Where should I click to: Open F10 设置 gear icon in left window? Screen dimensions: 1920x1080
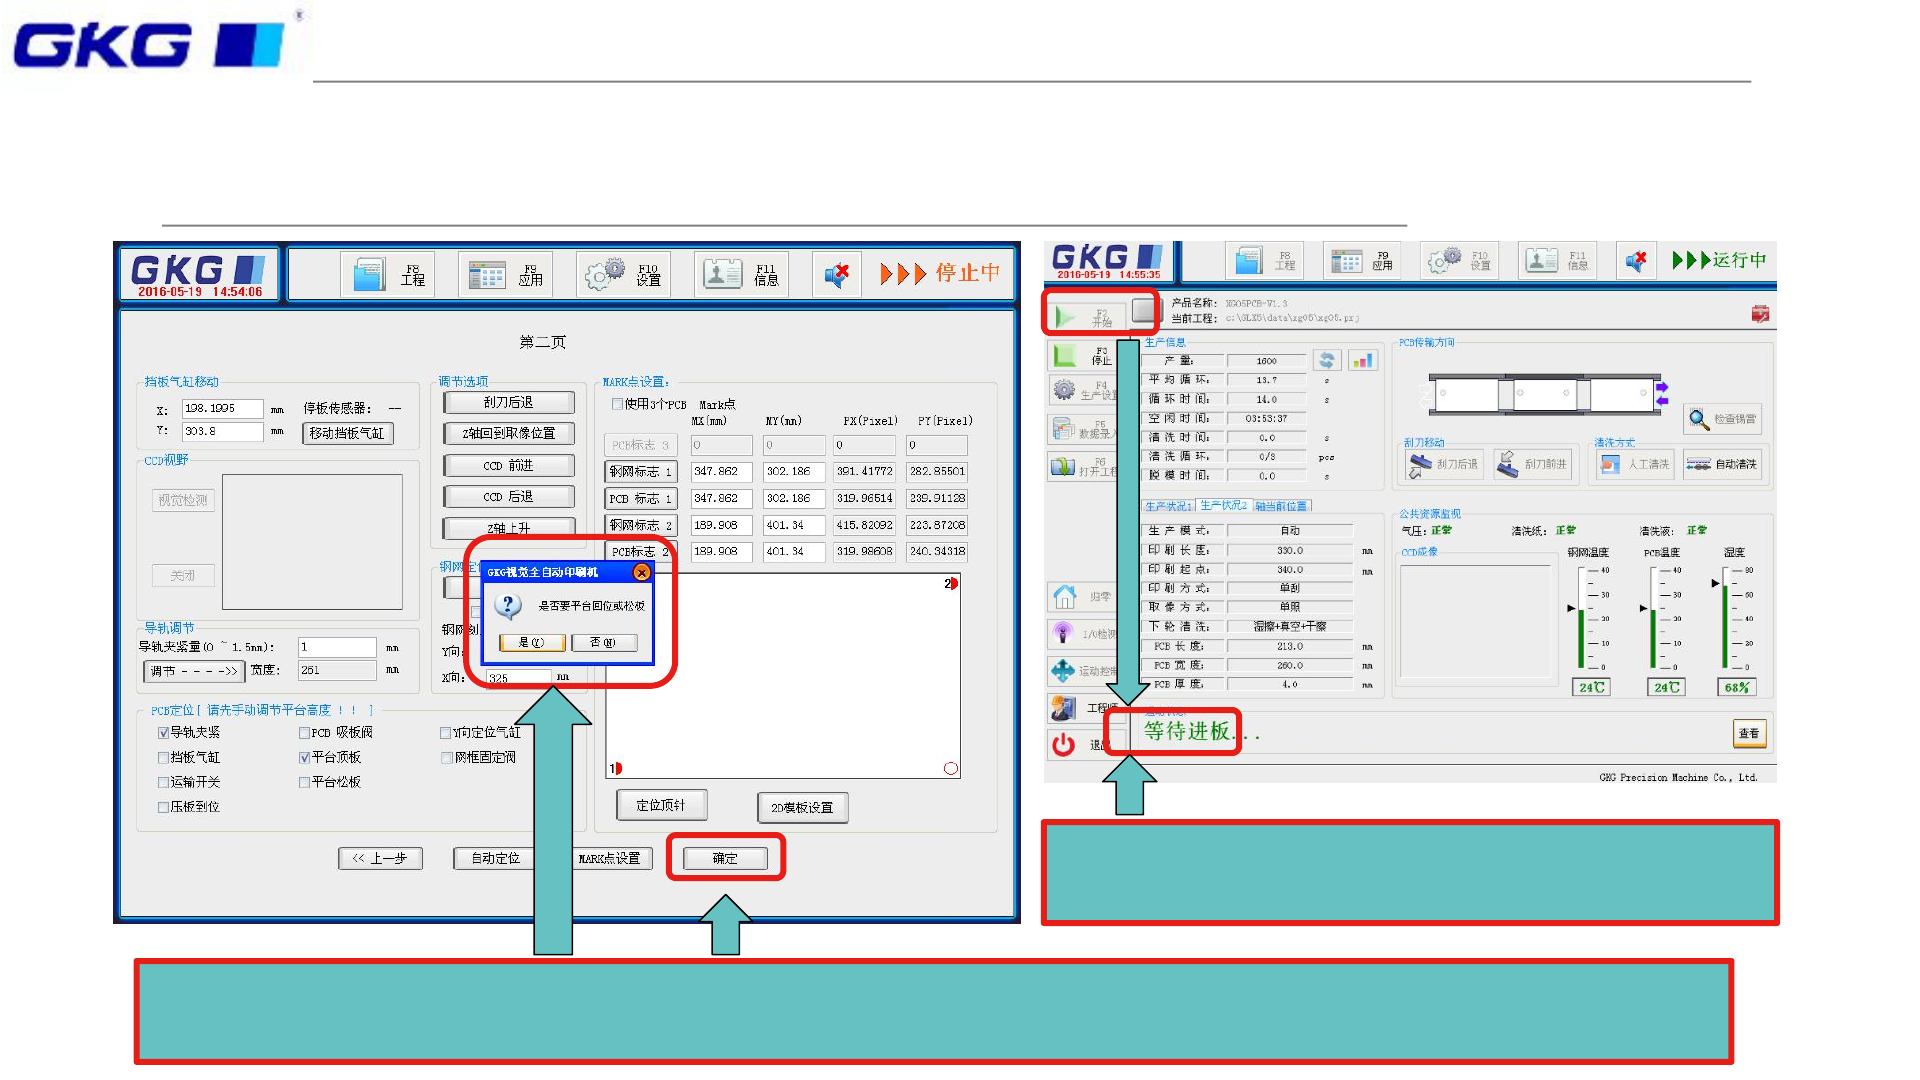(x=604, y=274)
